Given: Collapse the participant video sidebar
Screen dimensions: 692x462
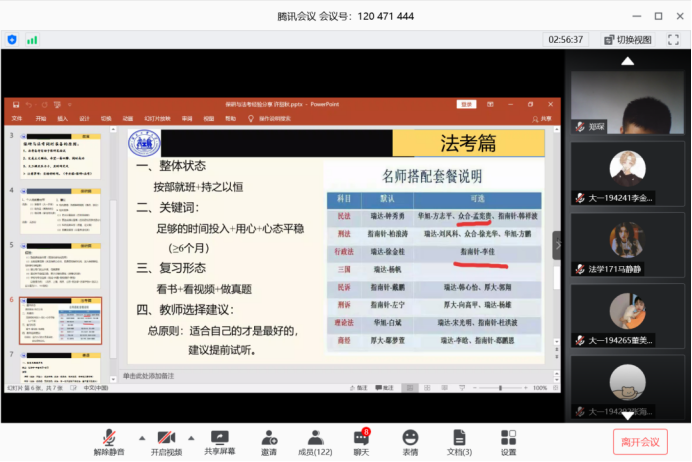Looking at the screenshot, I should coord(558,246).
